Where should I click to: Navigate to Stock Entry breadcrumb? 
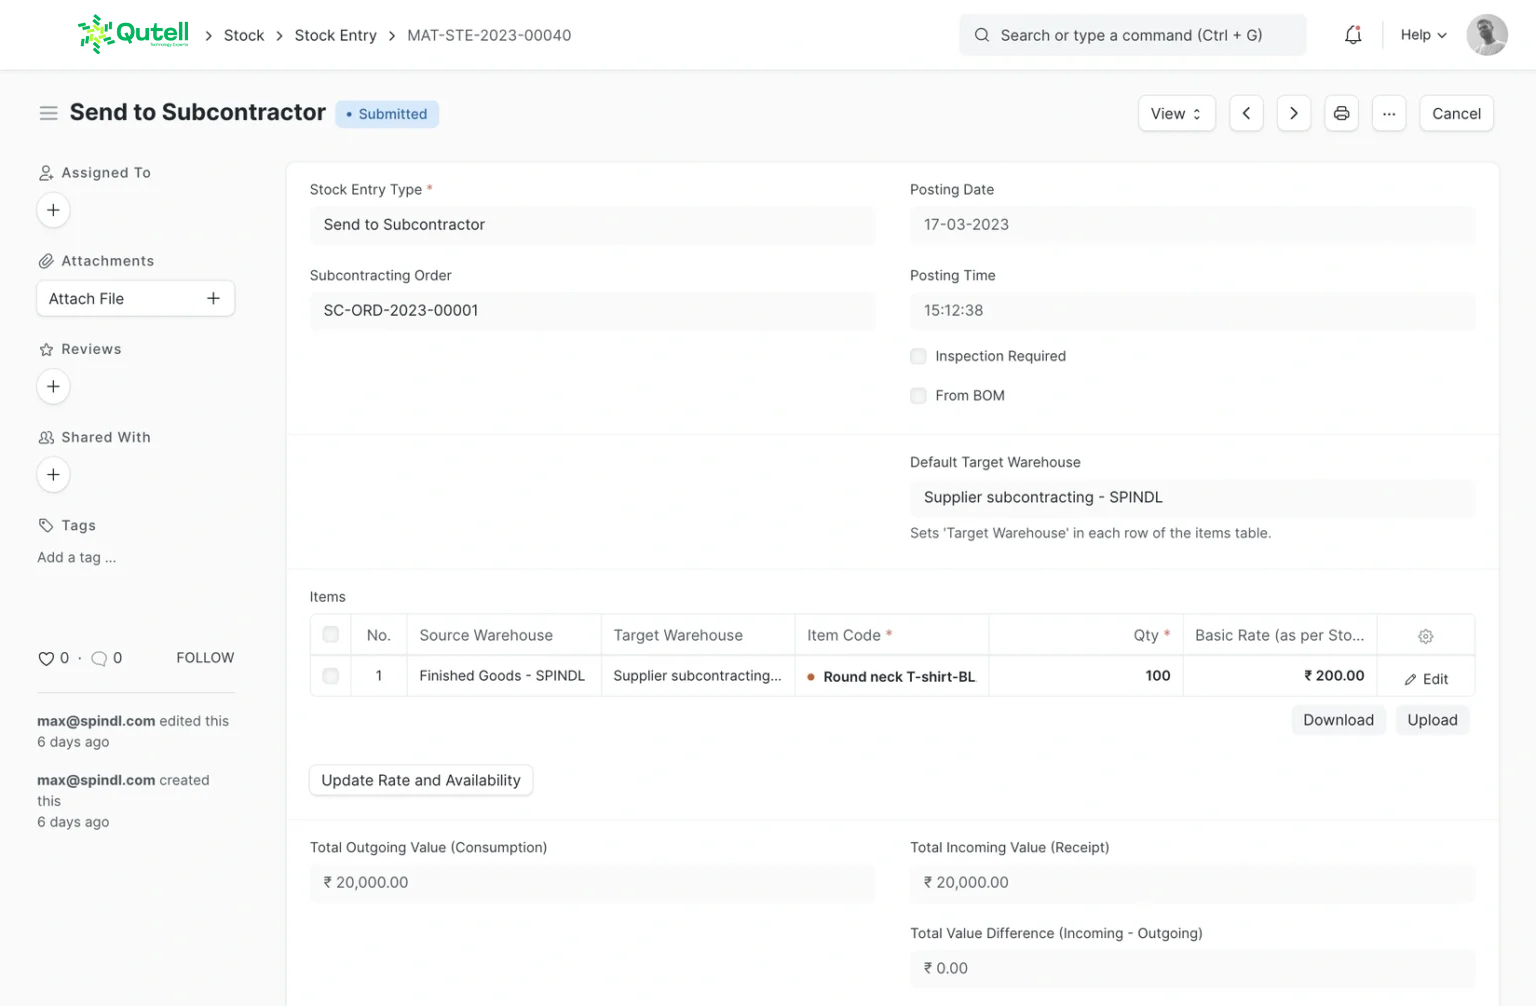(335, 35)
